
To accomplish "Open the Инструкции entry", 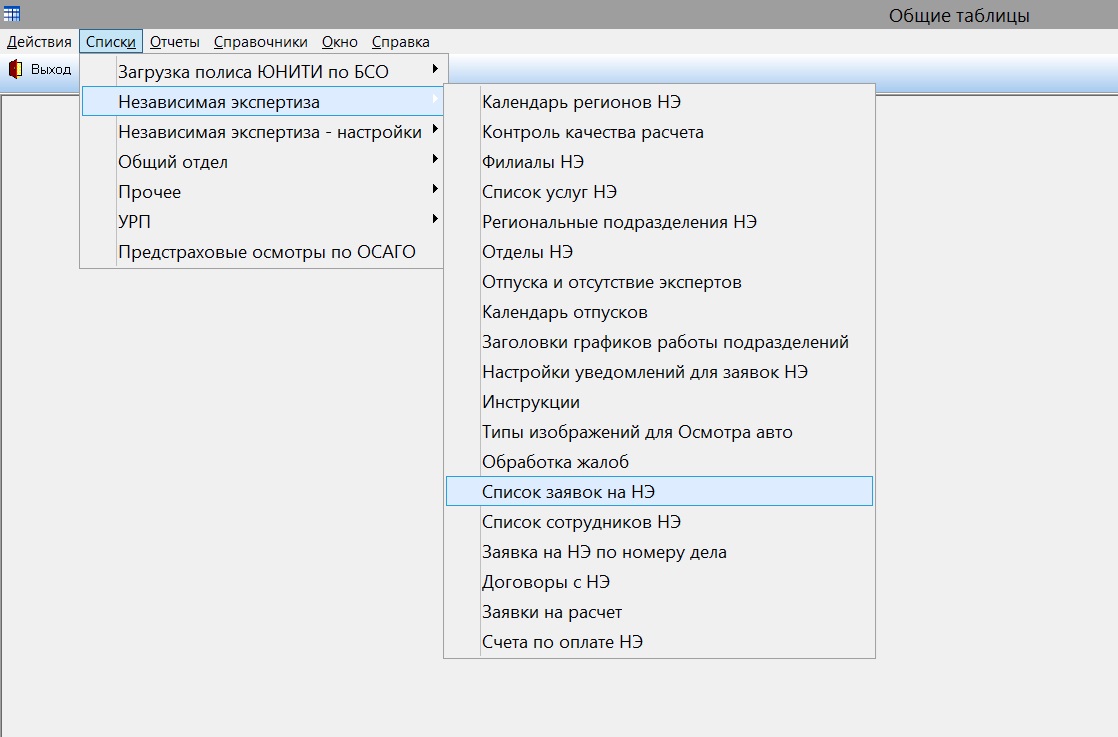I will coord(660,401).
